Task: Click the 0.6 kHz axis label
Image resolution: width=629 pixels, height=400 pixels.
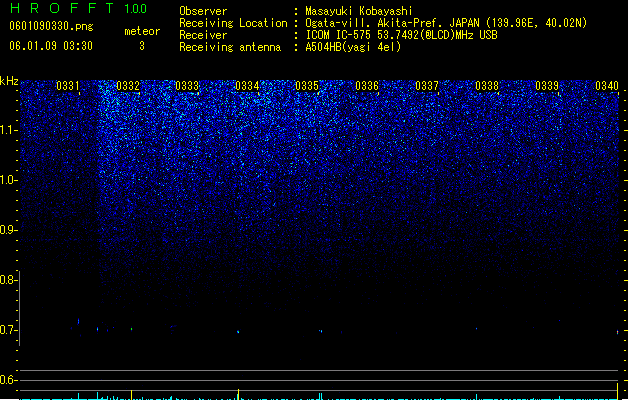Action: point(8,380)
